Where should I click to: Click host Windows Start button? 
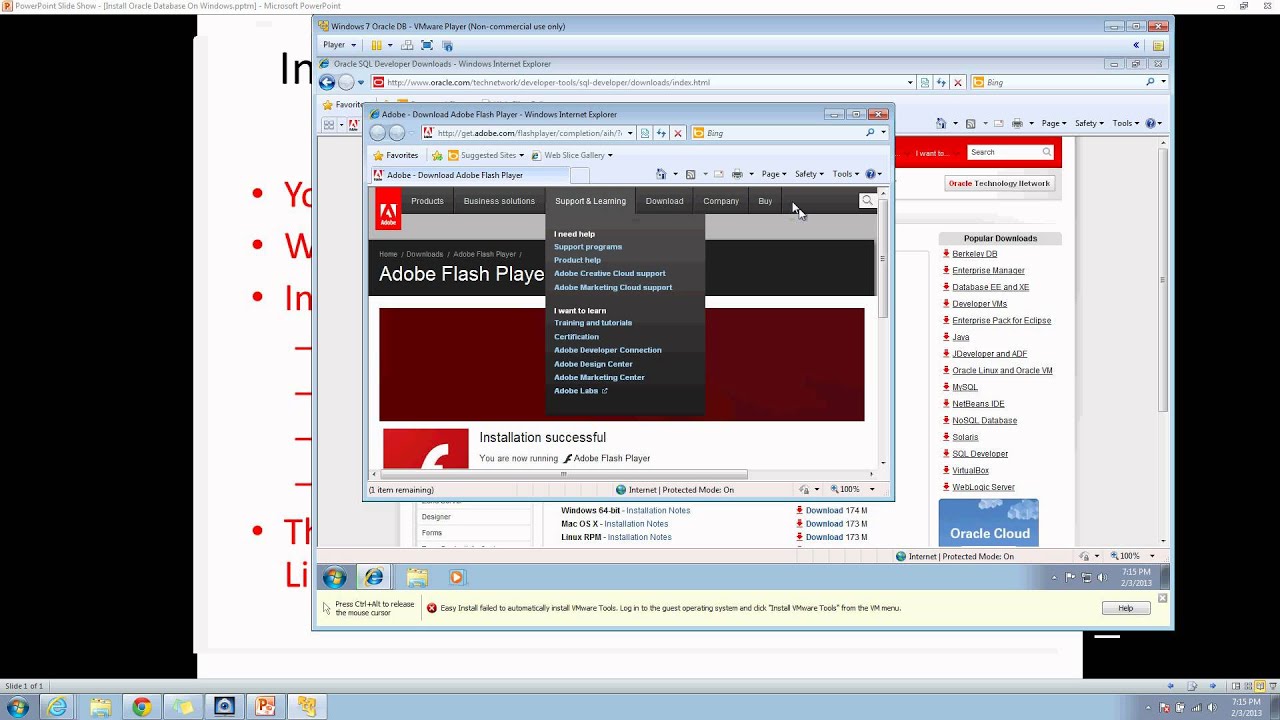pos(17,707)
